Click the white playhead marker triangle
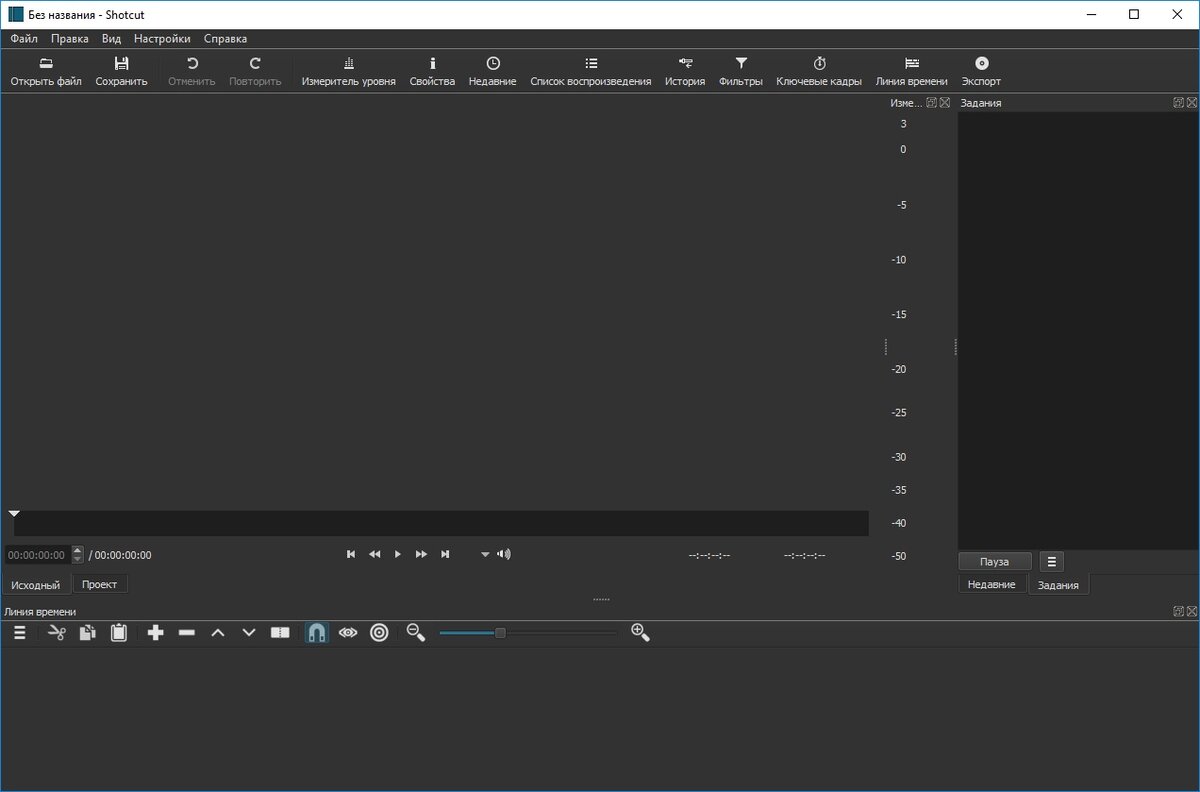 [x=14, y=513]
